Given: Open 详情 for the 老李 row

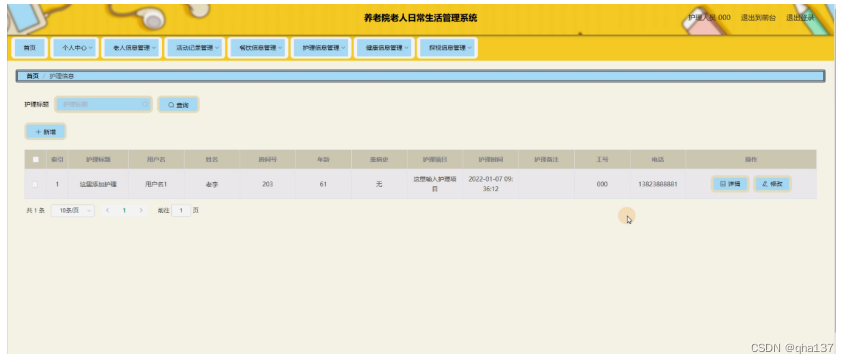Looking at the screenshot, I should point(730,184).
